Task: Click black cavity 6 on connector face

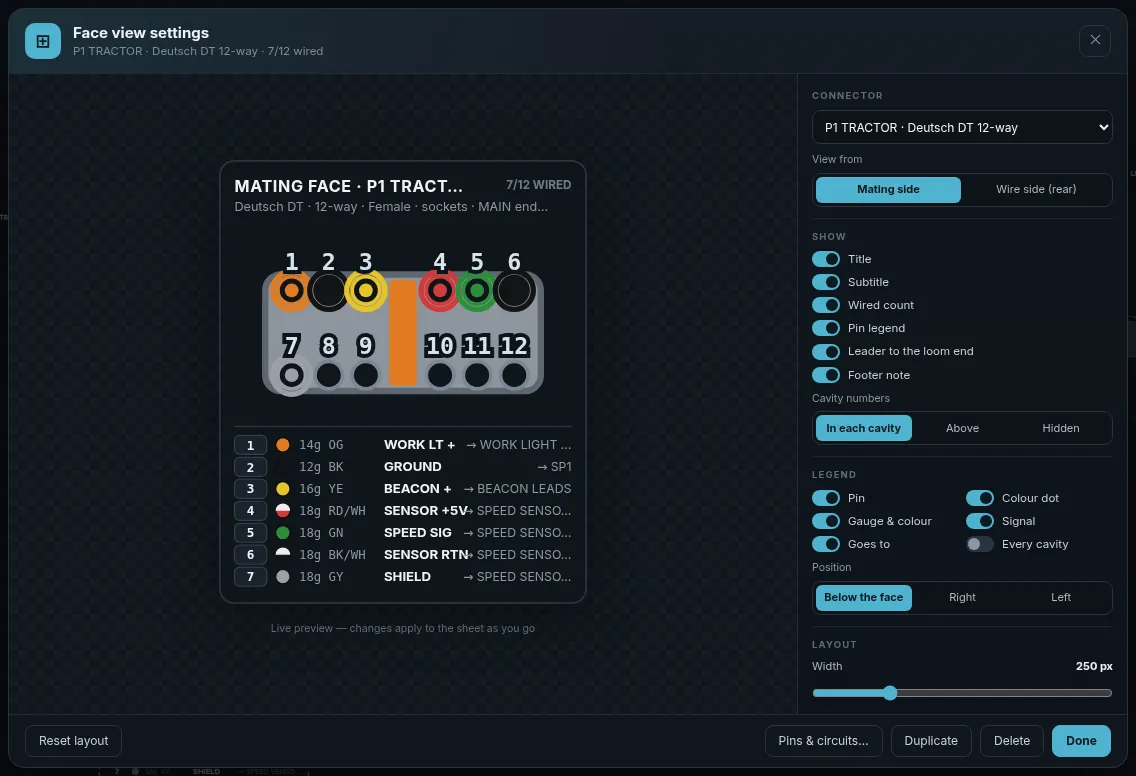Action: [514, 291]
